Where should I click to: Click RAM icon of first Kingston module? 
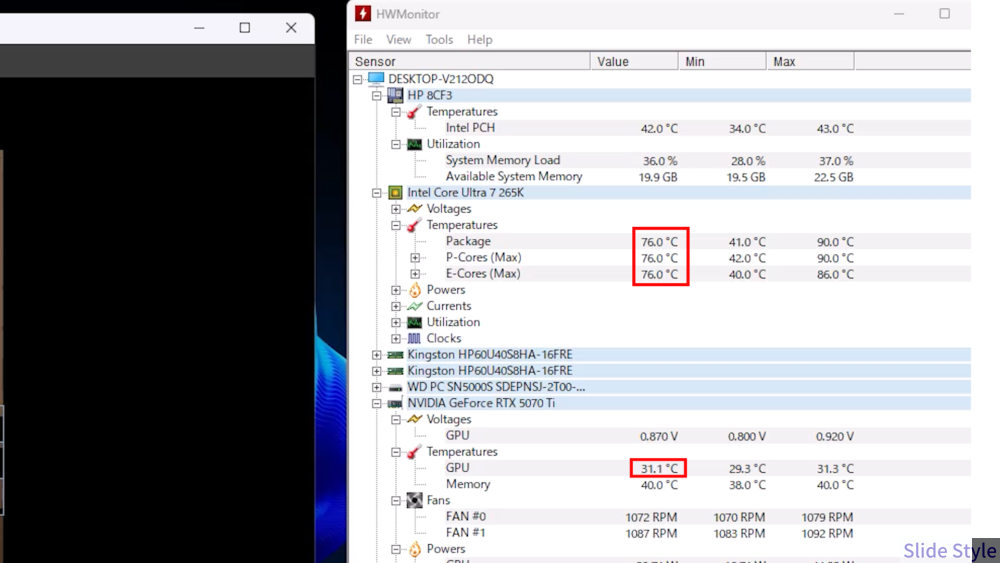pyautogui.click(x=395, y=355)
